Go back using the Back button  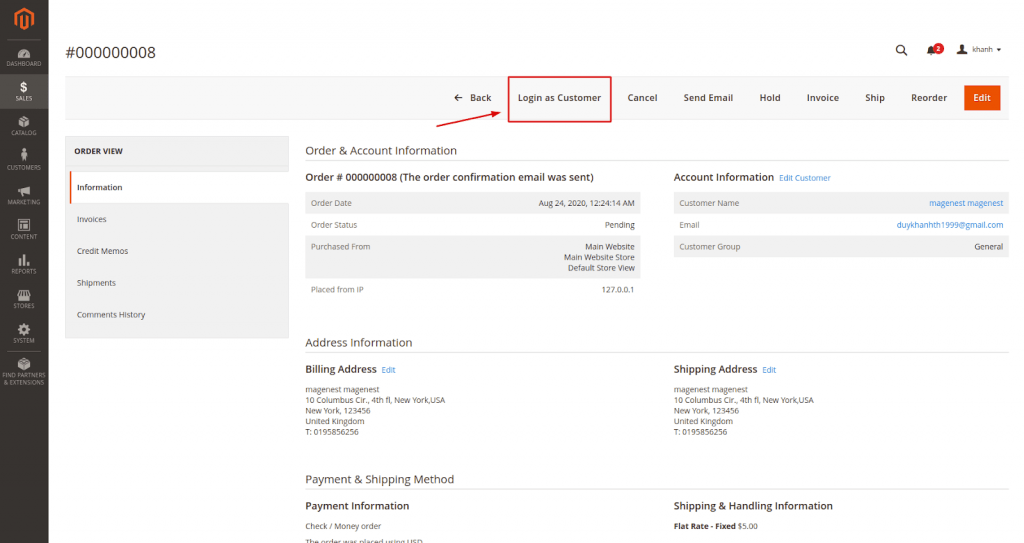click(x=472, y=98)
